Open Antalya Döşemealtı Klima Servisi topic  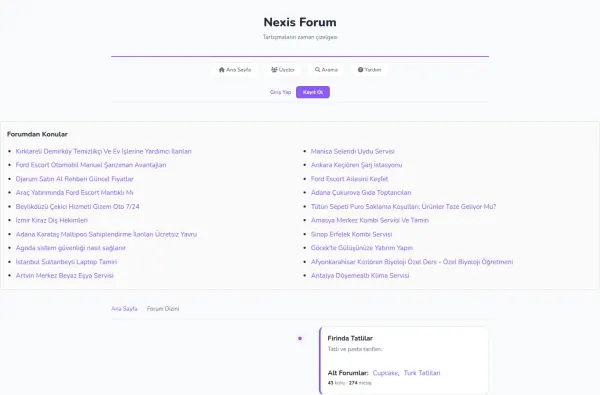click(360, 276)
